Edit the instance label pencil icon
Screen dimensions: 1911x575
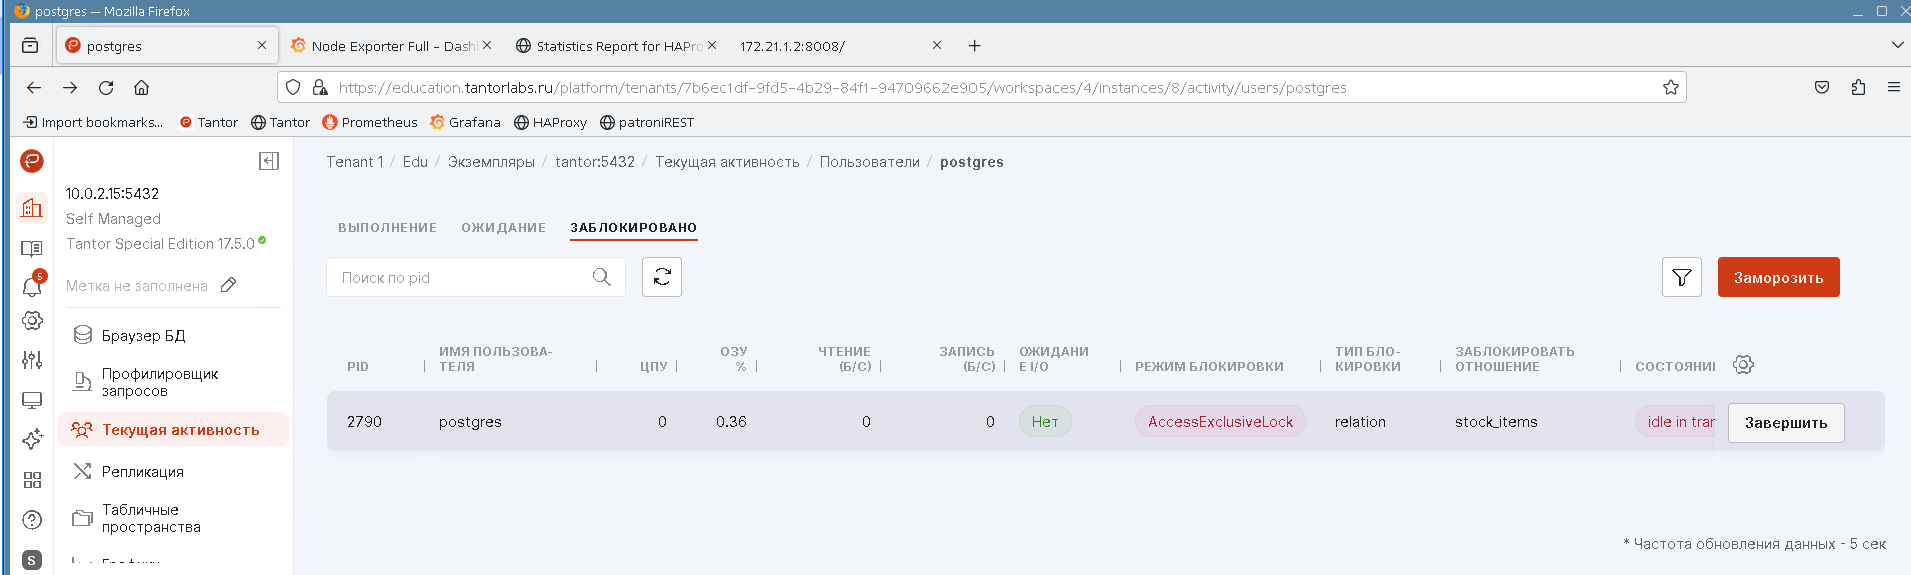(x=228, y=285)
